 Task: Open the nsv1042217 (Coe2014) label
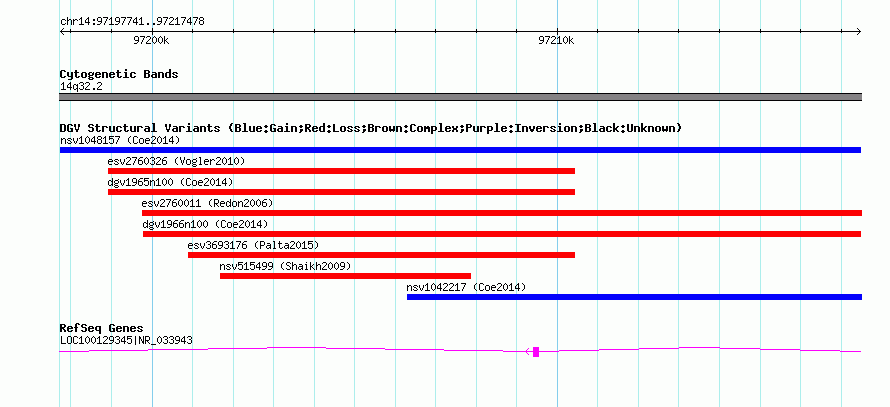pyautogui.click(x=467, y=287)
